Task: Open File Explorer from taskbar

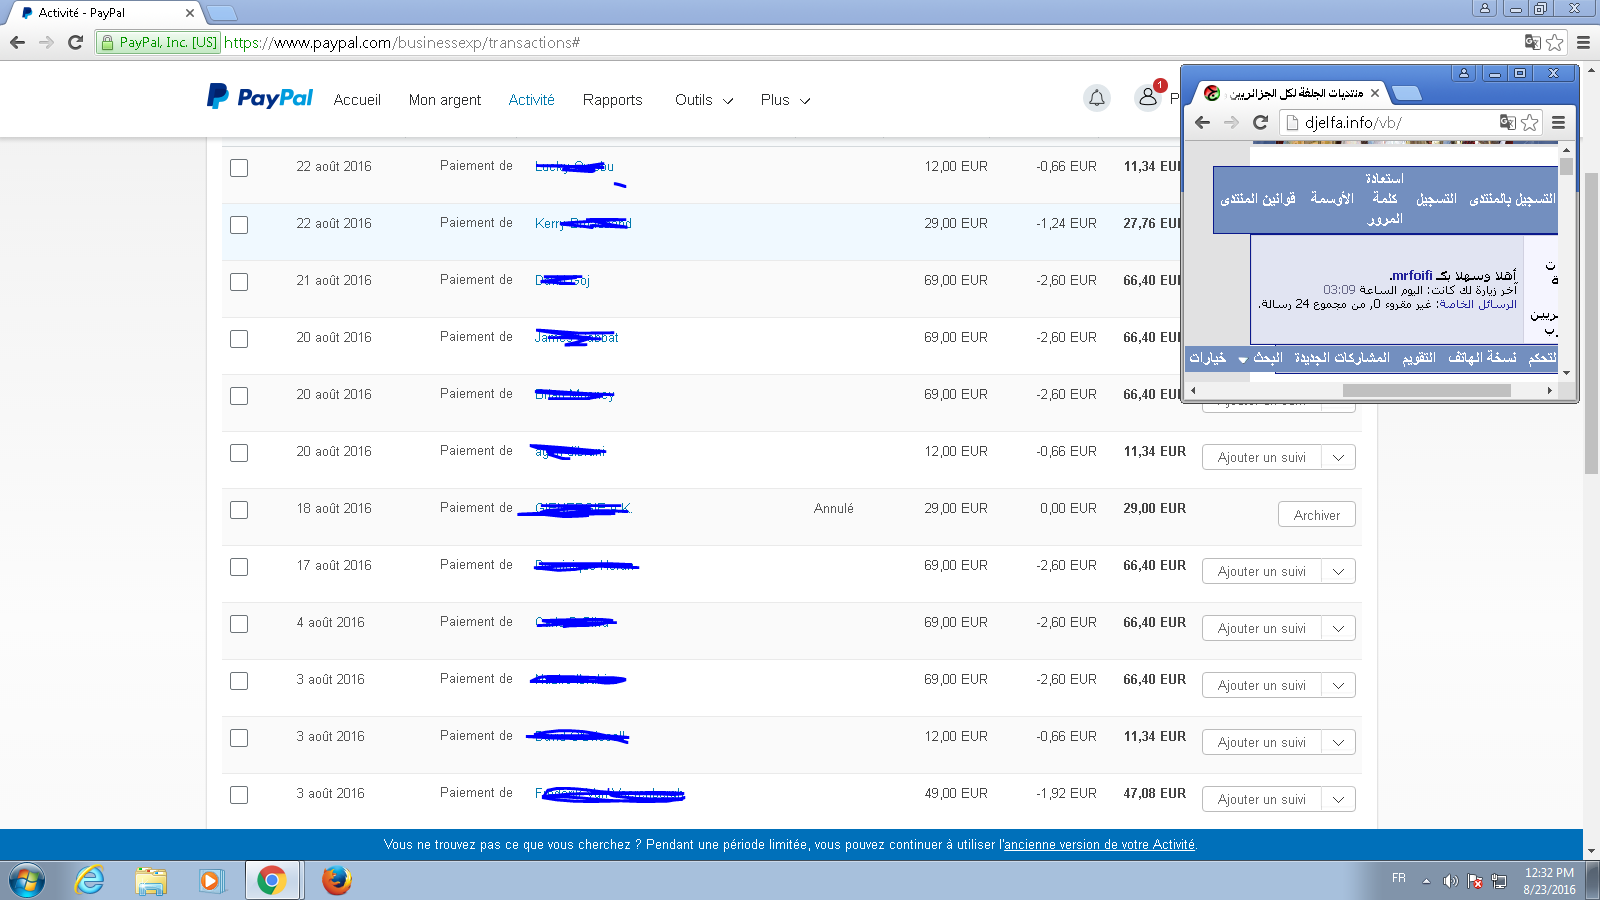Action: click(151, 881)
